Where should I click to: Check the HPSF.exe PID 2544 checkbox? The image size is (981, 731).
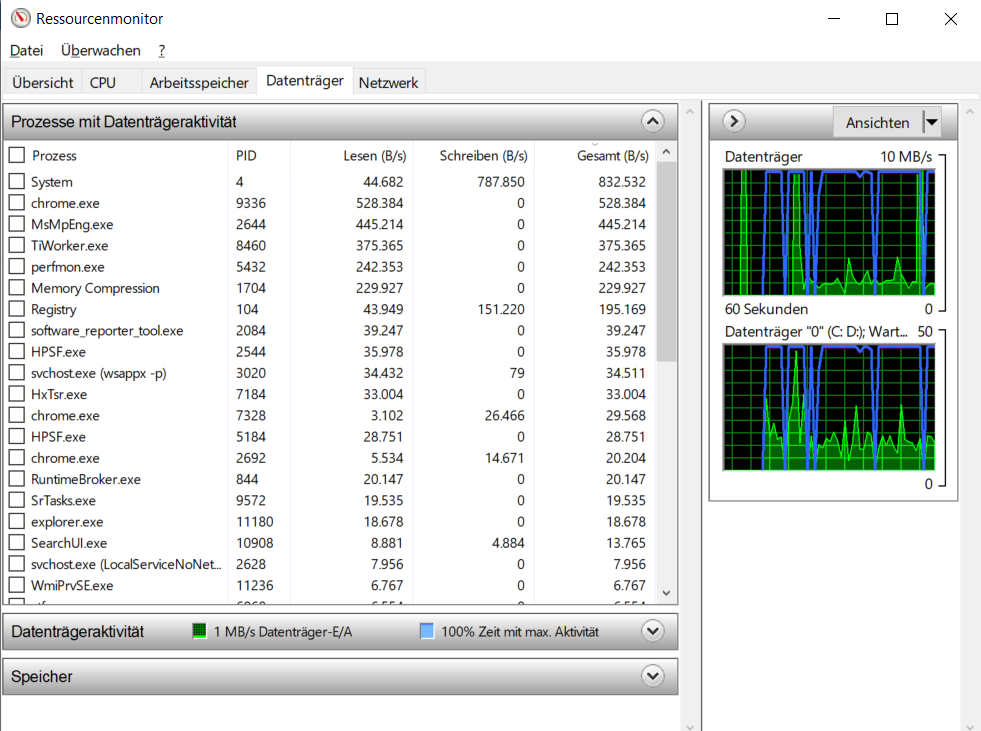pyautogui.click(x=17, y=352)
